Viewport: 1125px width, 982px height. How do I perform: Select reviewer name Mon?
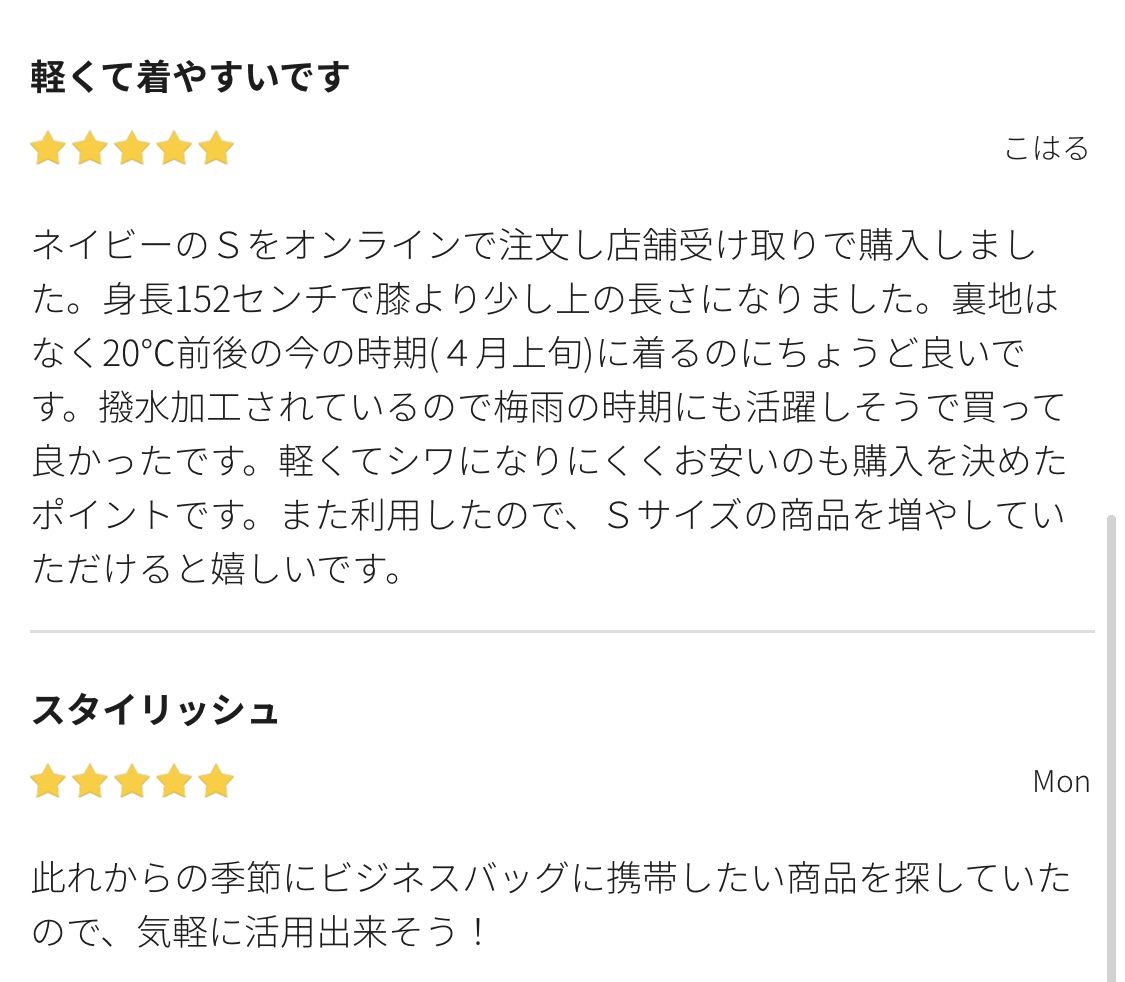pyautogui.click(x=1061, y=782)
